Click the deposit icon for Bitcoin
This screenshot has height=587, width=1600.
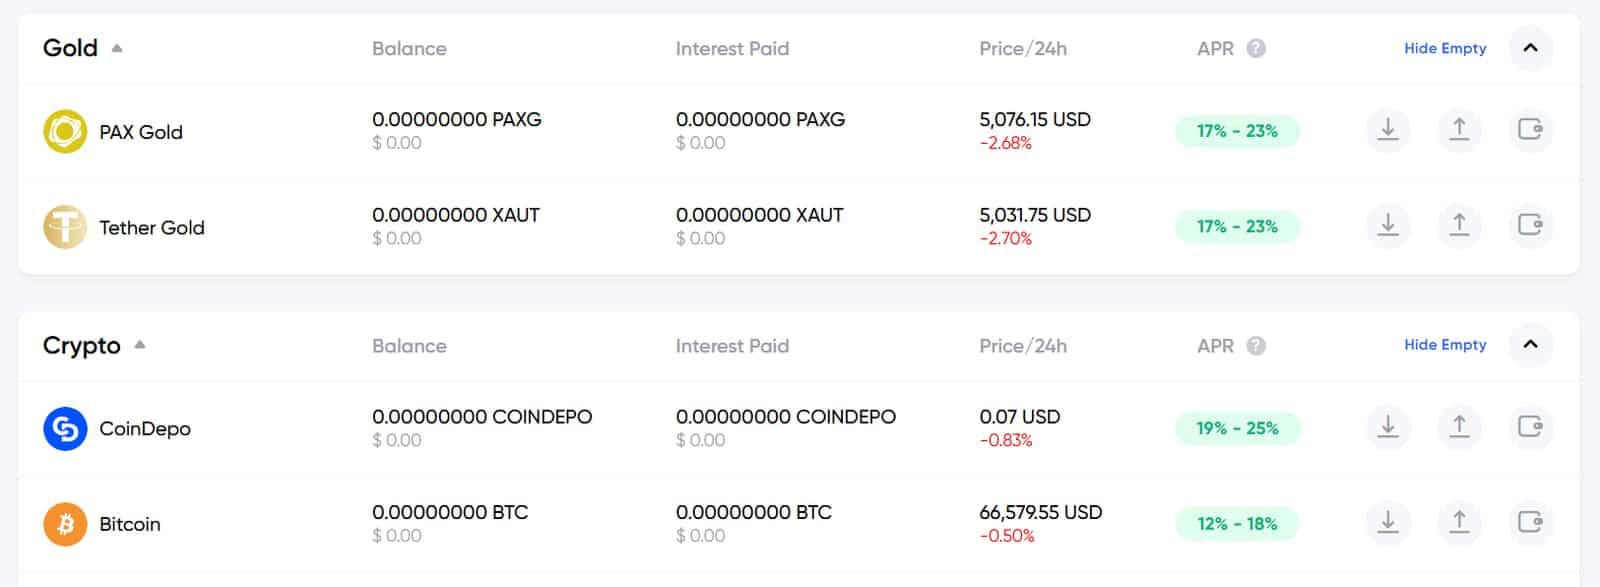1387,523
